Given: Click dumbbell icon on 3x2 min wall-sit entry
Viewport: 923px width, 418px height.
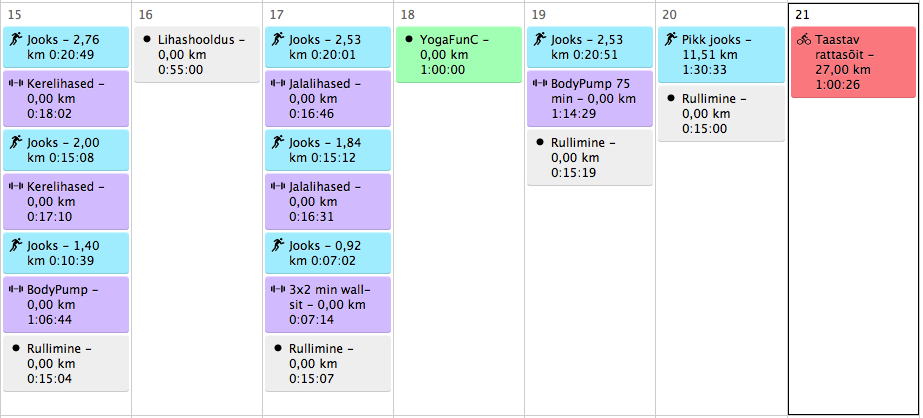Looking at the screenshot, I should (x=278, y=289).
